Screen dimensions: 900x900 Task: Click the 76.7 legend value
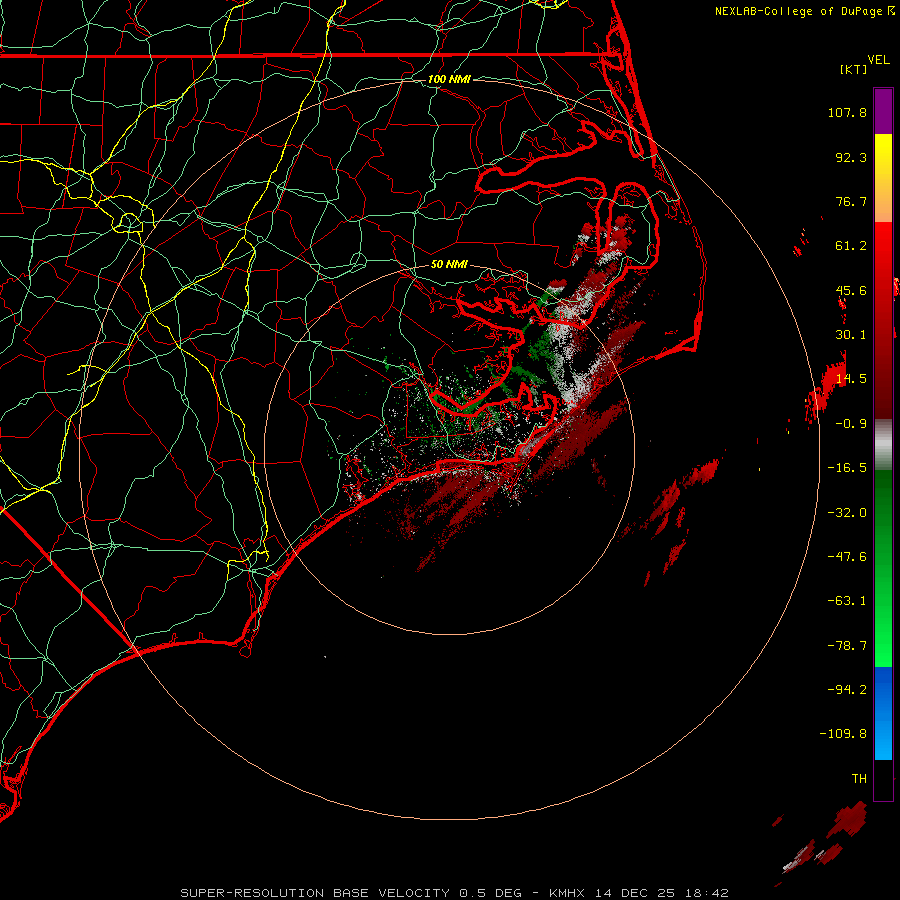pyautogui.click(x=851, y=201)
